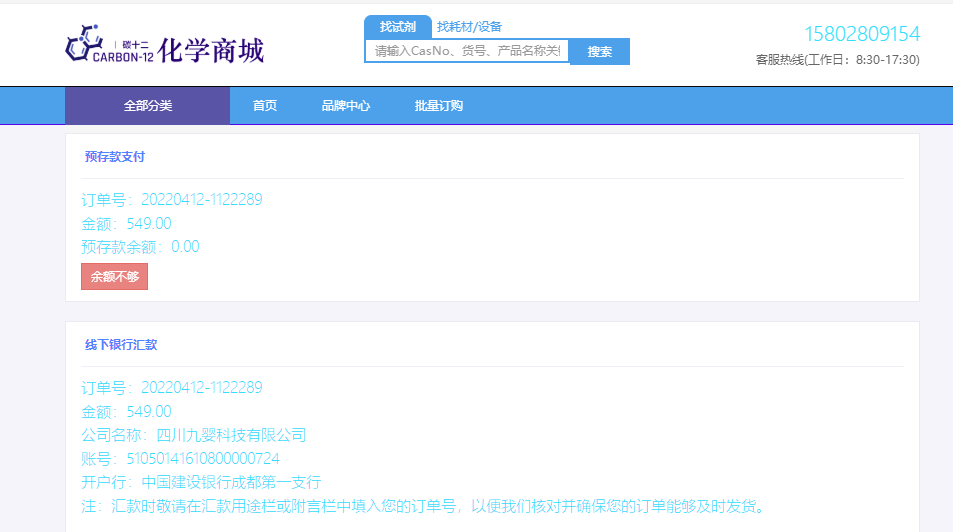The height and width of the screenshot is (532, 953).
Task: Click the 预存款支付 section heading
Action: 115,157
